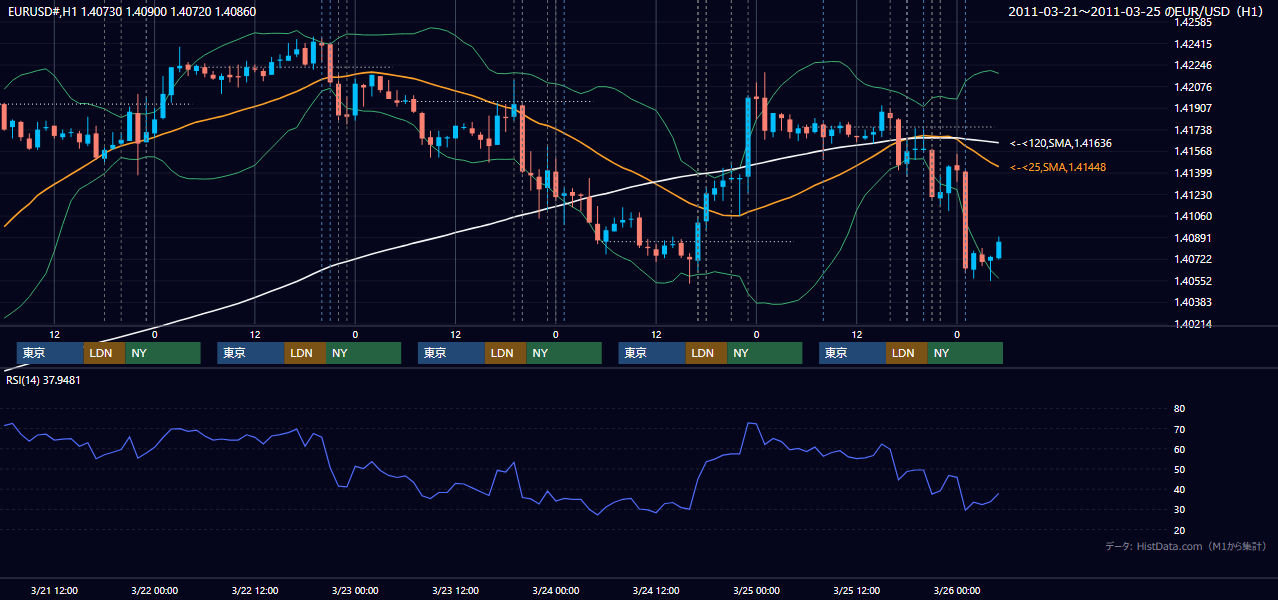Click the 3/26 00:00 time label

(x=957, y=591)
